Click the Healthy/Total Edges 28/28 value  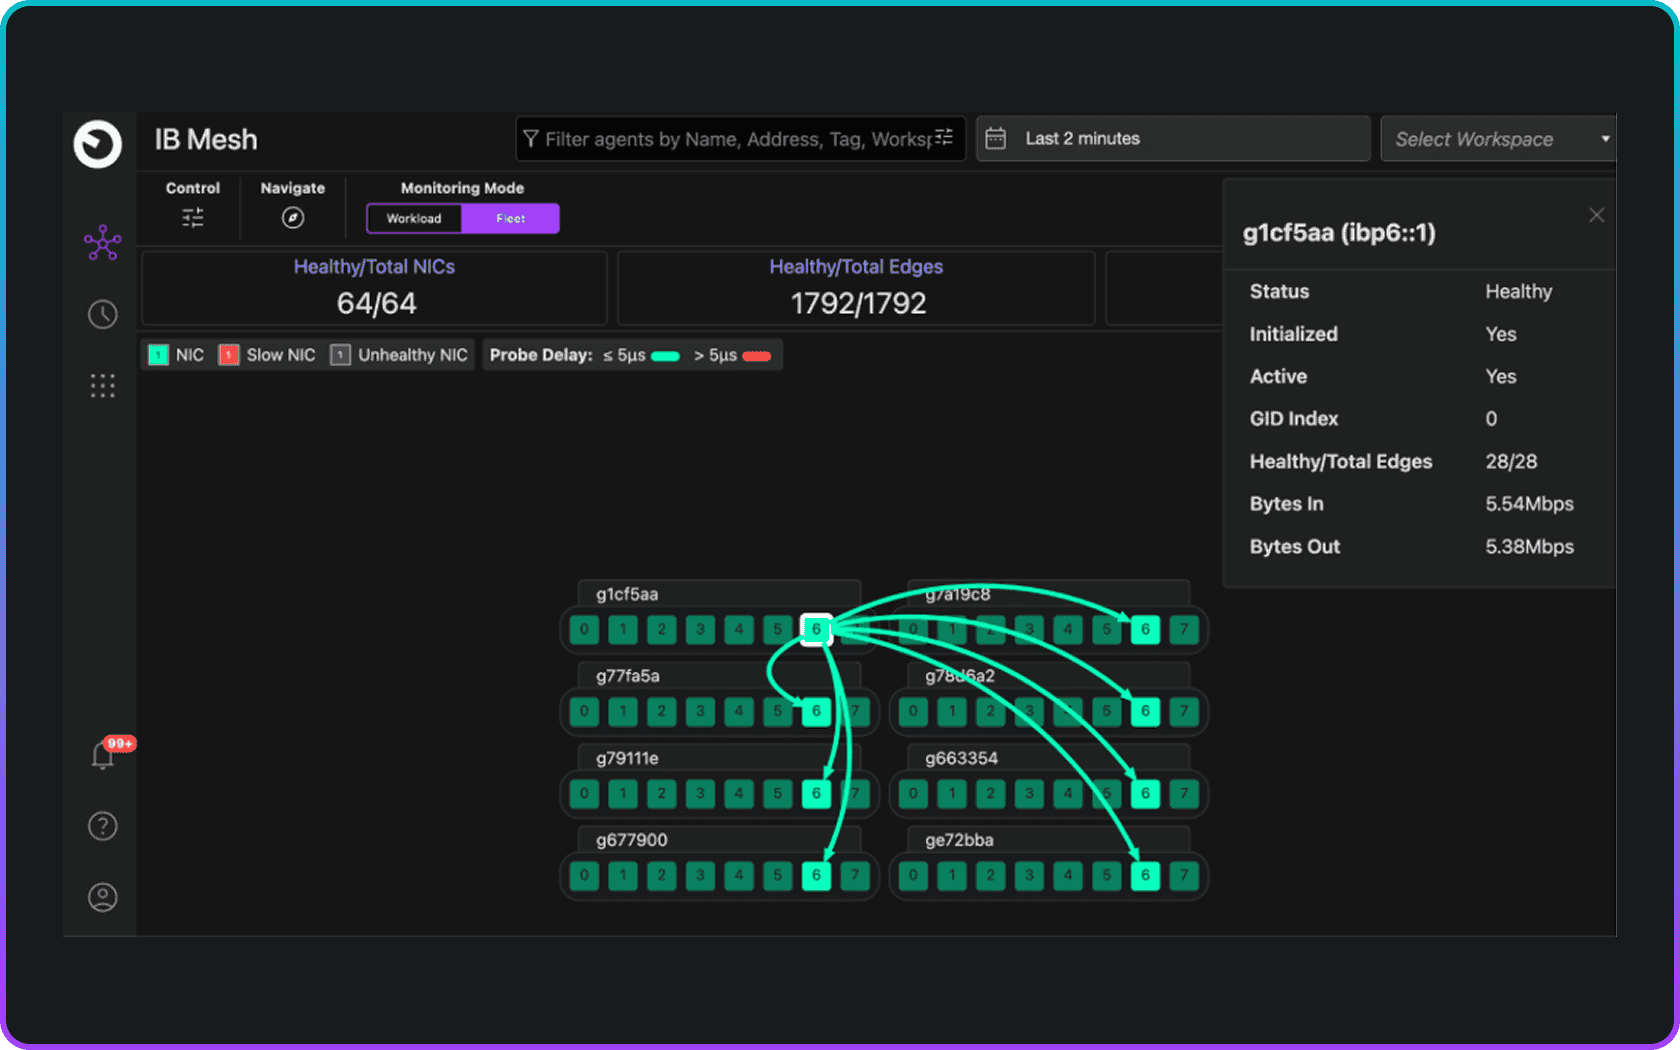tap(1511, 462)
